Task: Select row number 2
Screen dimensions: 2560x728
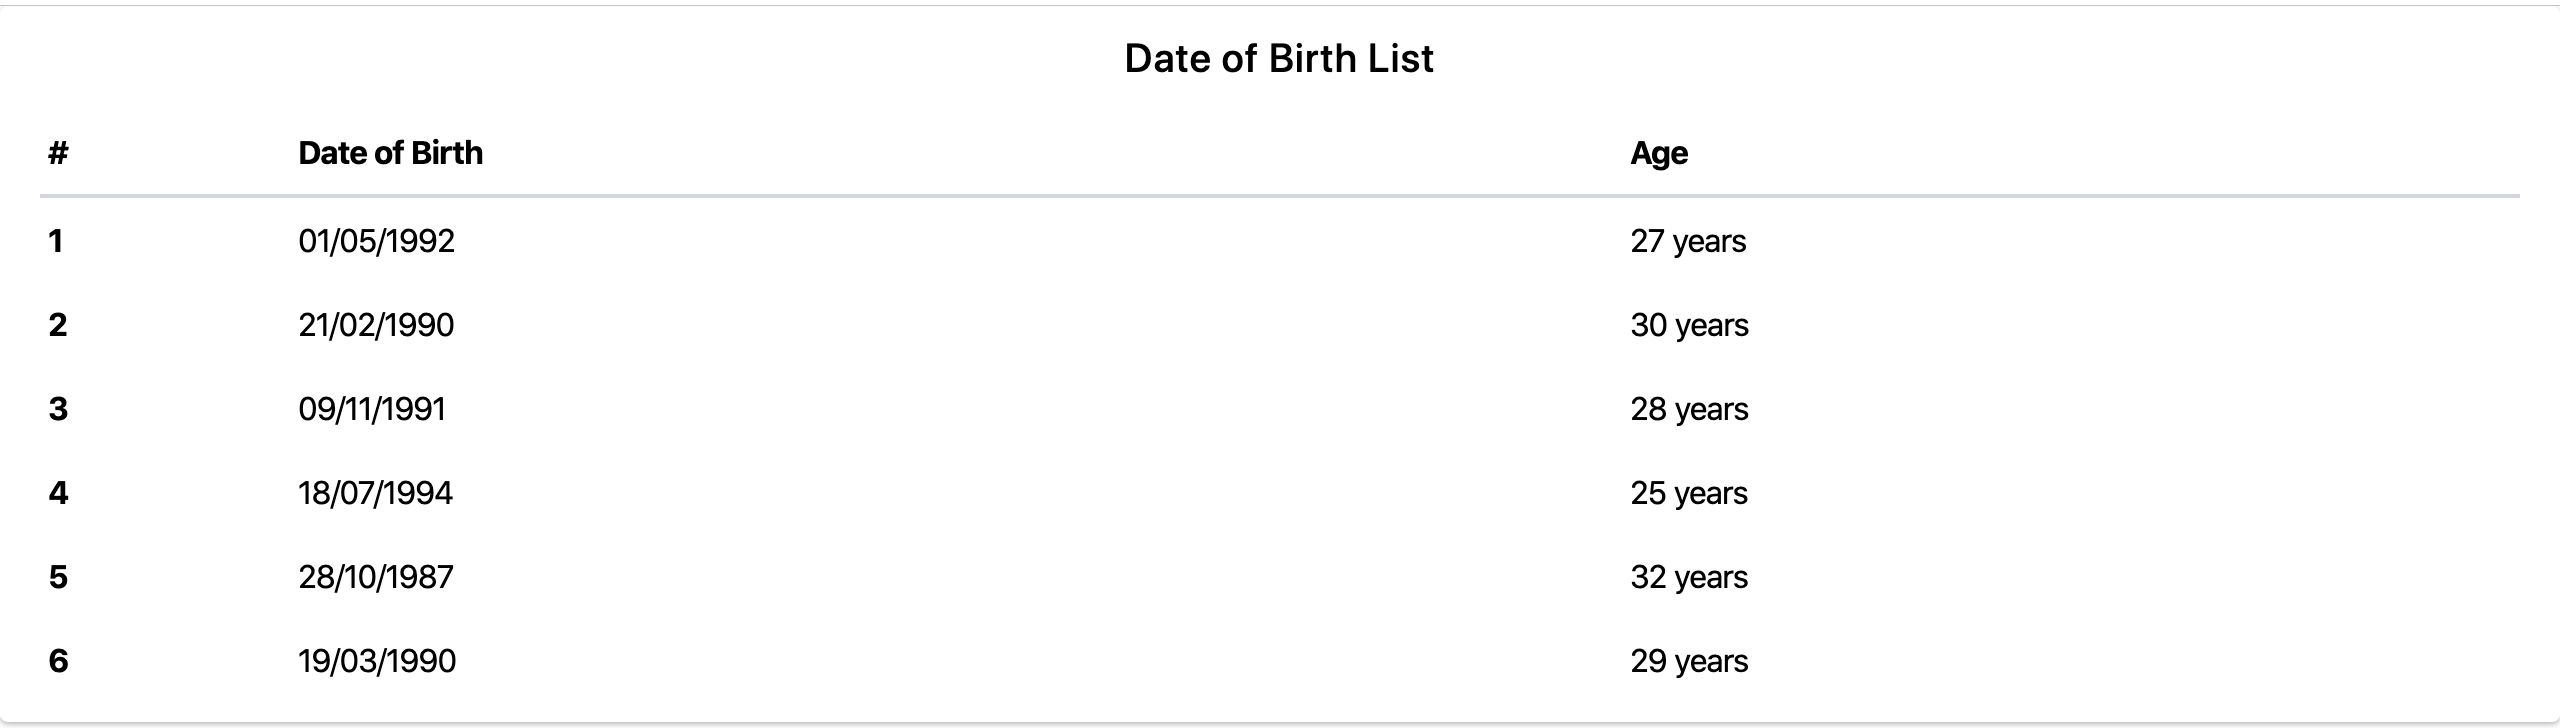Action: coord(58,325)
